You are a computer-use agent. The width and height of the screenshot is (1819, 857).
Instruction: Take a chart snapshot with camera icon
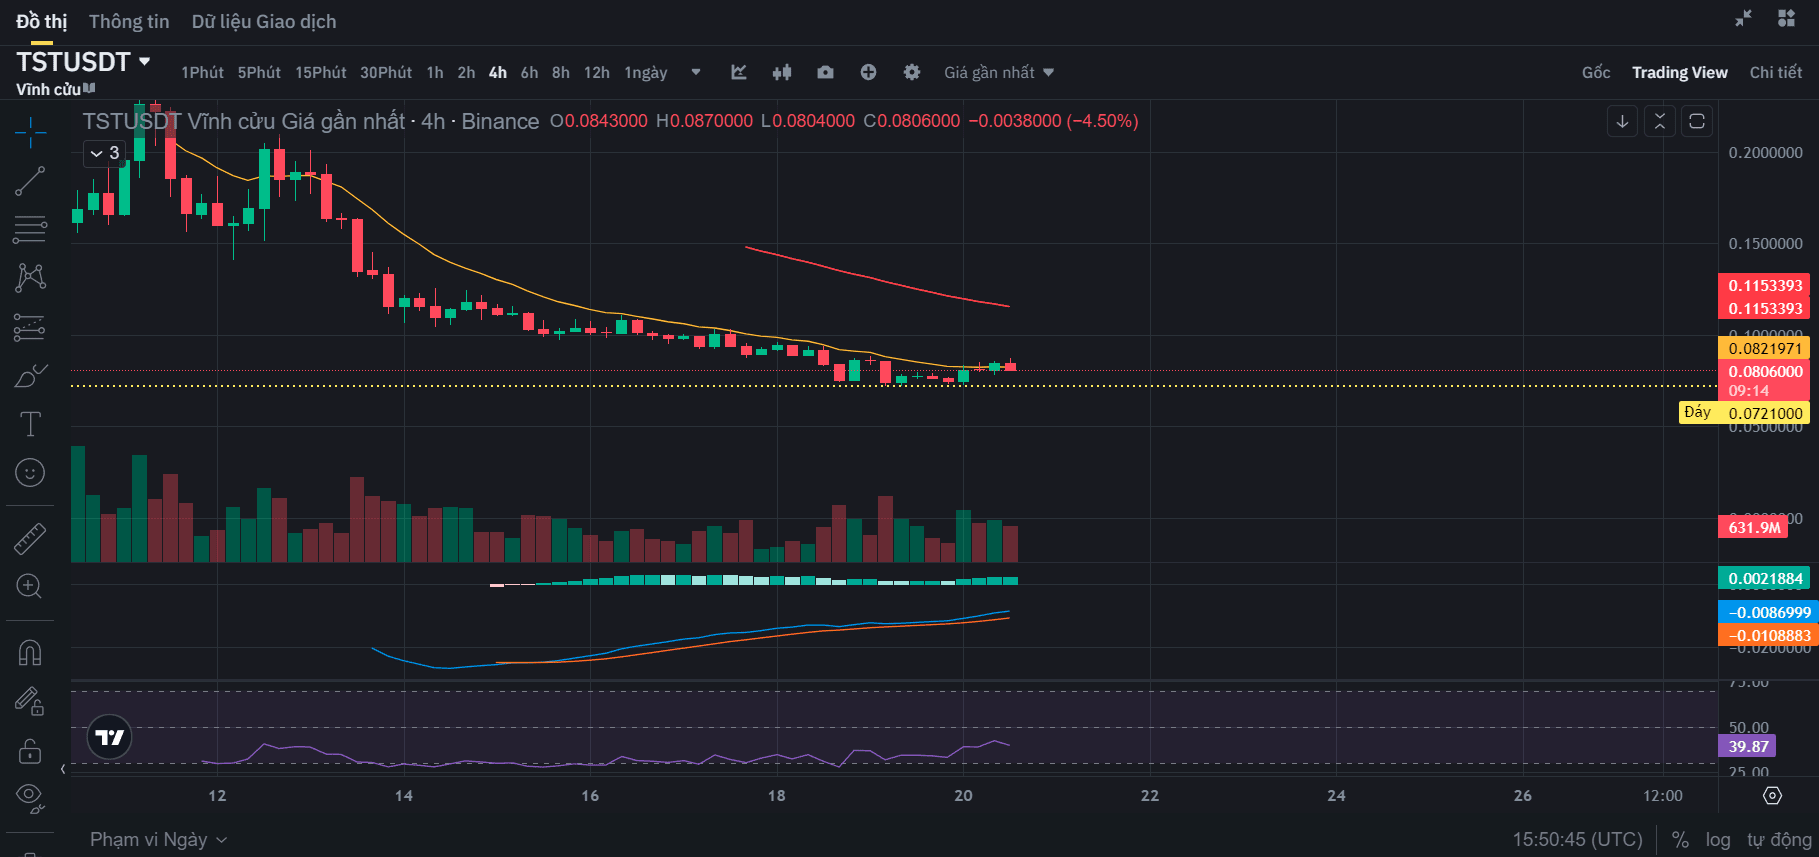click(825, 72)
